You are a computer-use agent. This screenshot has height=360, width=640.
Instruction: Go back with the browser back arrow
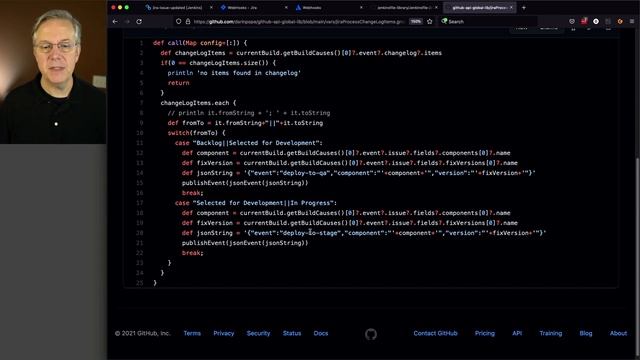tap(115, 21)
